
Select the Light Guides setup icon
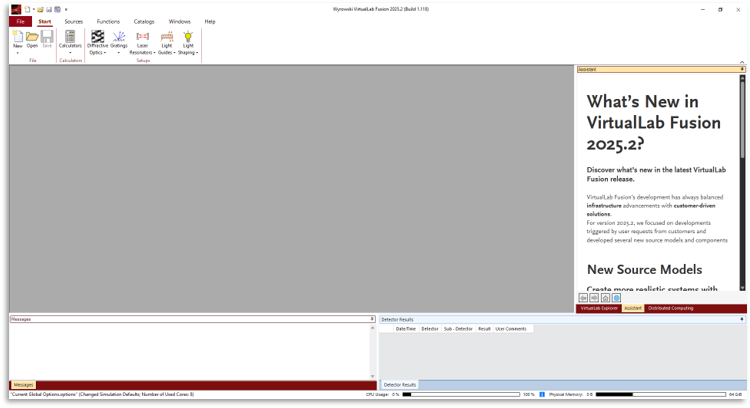coord(166,37)
